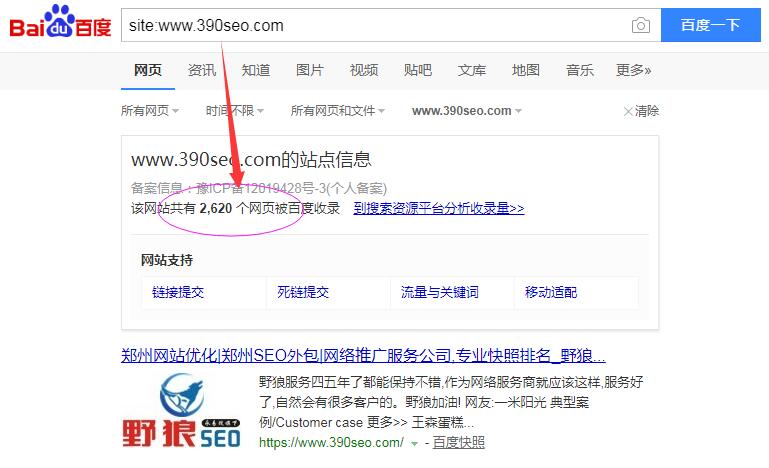Image resolution: width=769 pixels, height=468 pixels.
Task: Open the 视频 tab
Action: tap(363, 70)
